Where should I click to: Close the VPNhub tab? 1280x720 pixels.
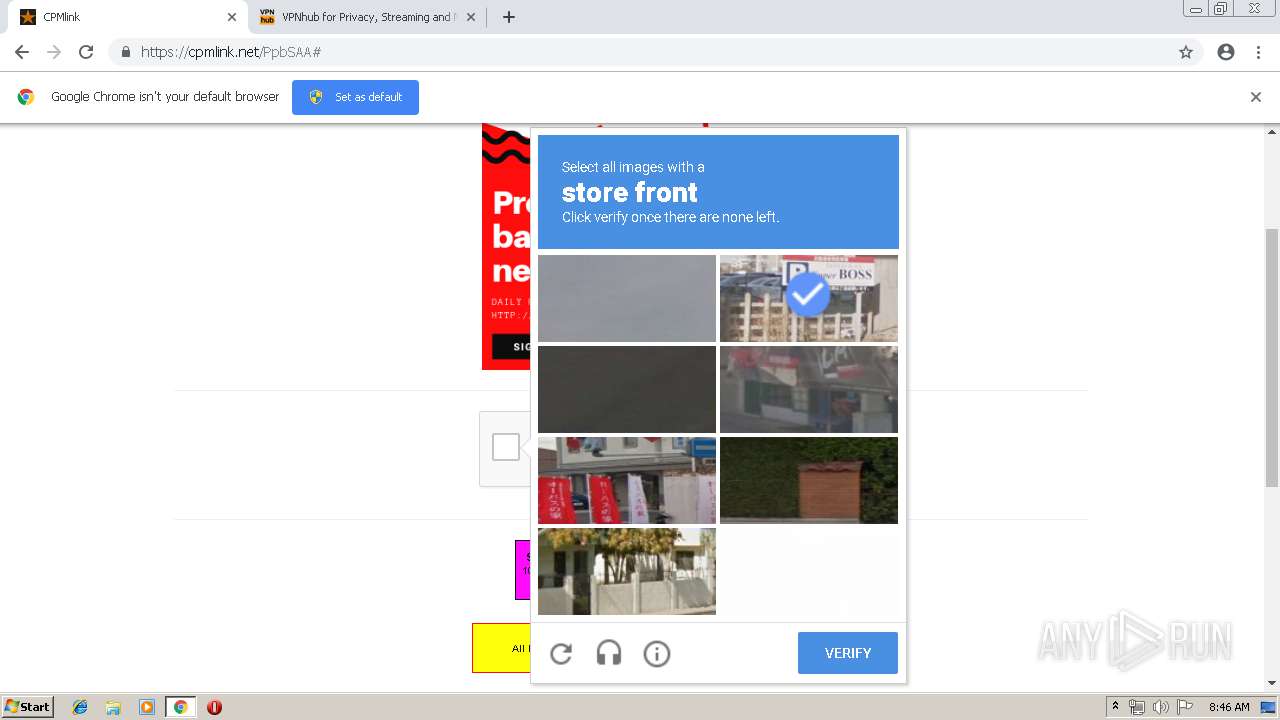pyautogui.click(x=471, y=17)
